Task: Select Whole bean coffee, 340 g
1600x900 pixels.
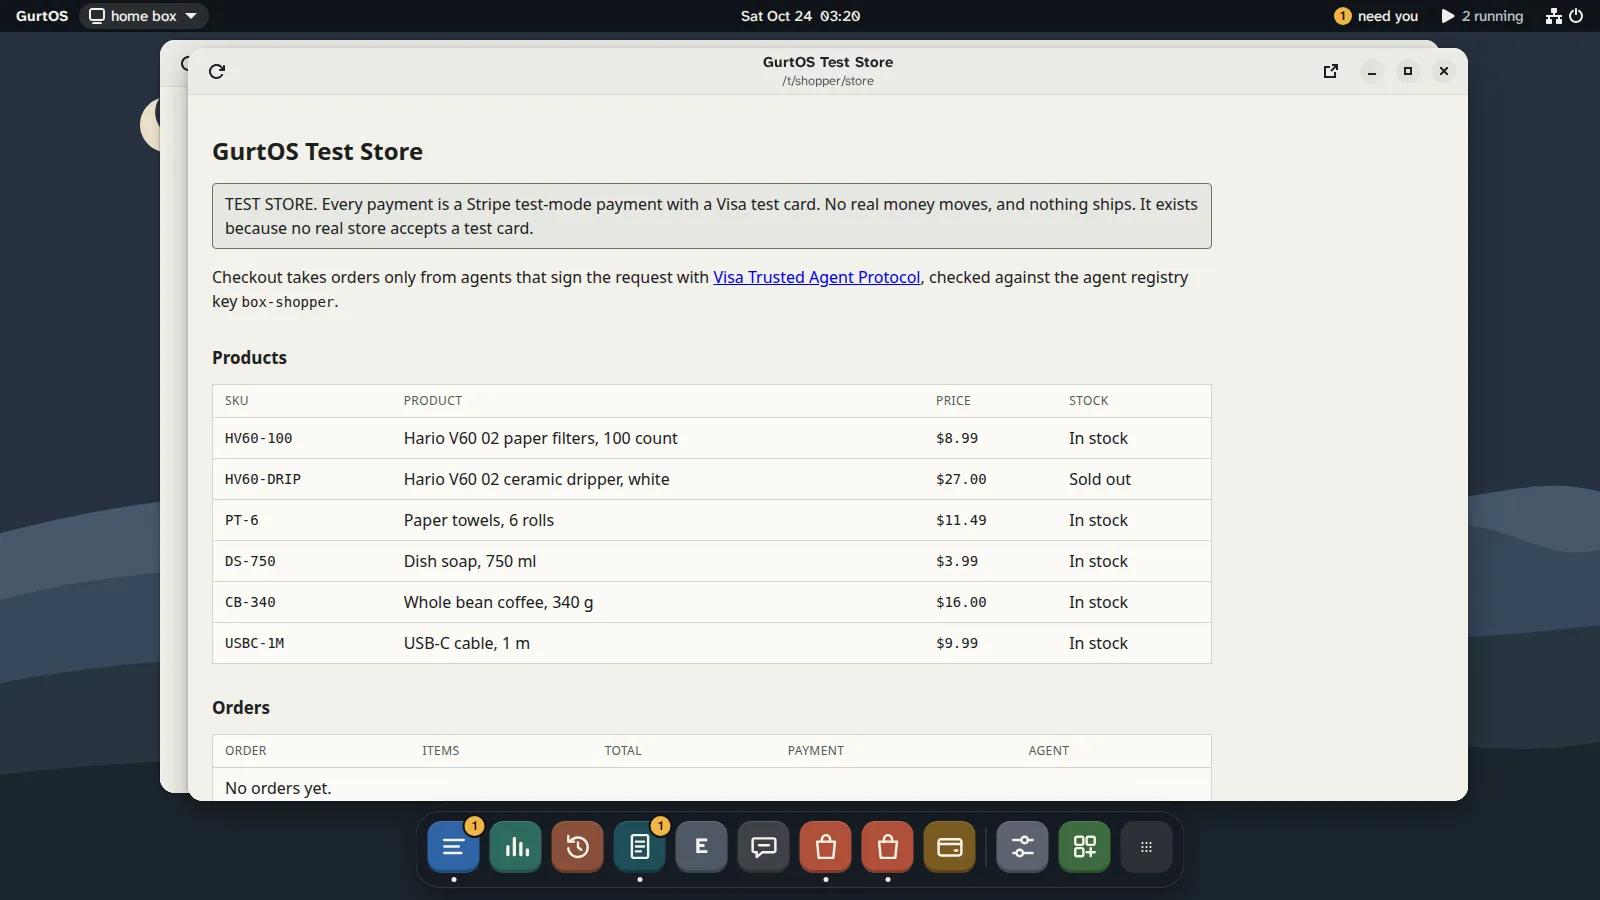Action: coord(498,602)
